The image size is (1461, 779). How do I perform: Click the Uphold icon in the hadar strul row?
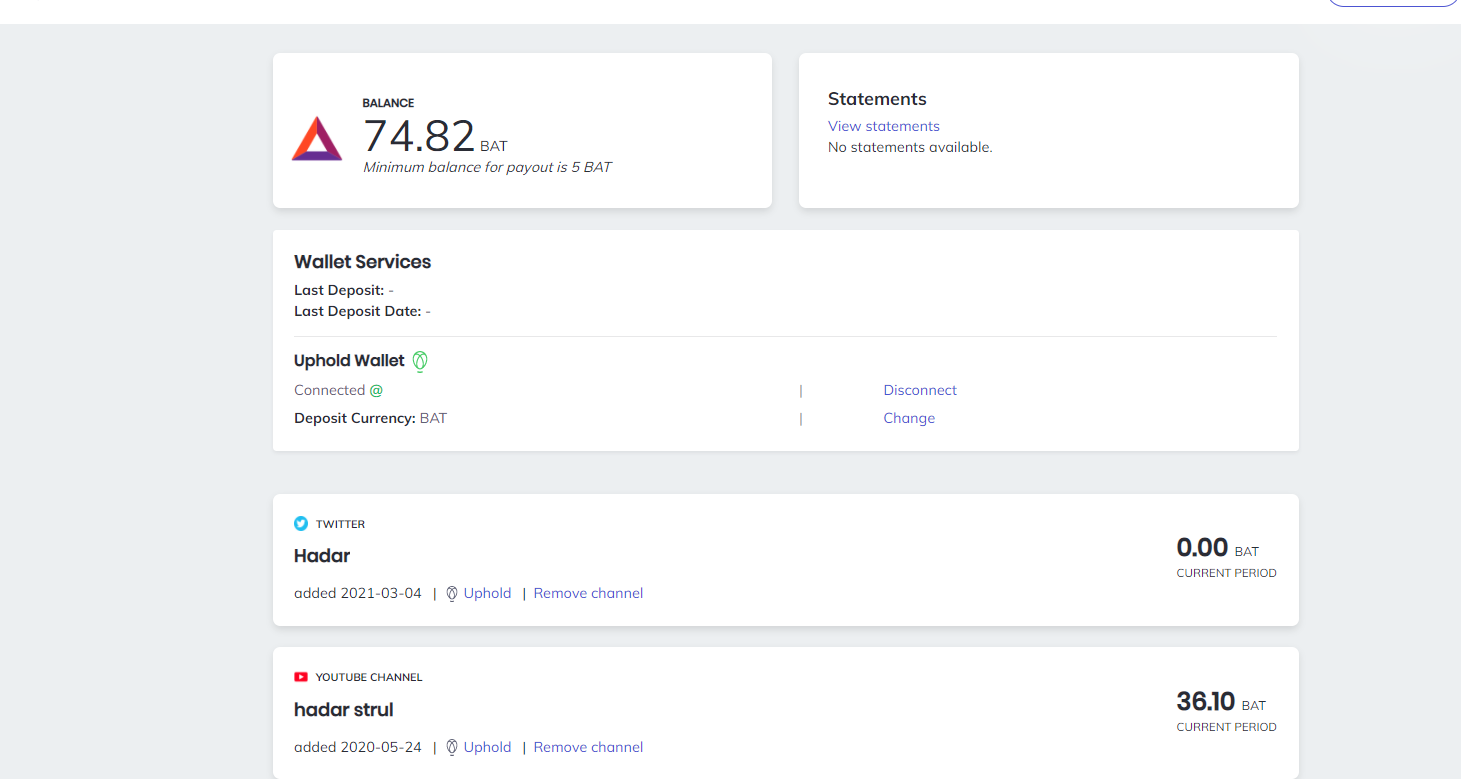[x=452, y=747]
